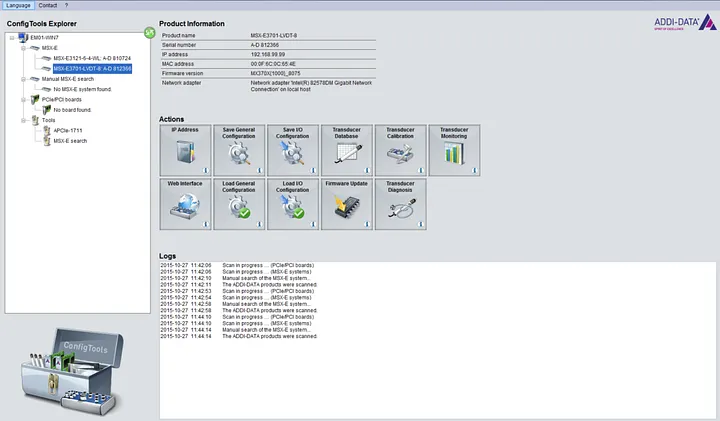Screen dimensions: 720x421
Task: Open the APCIe-1711 tool entry
Action: [68, 130]
